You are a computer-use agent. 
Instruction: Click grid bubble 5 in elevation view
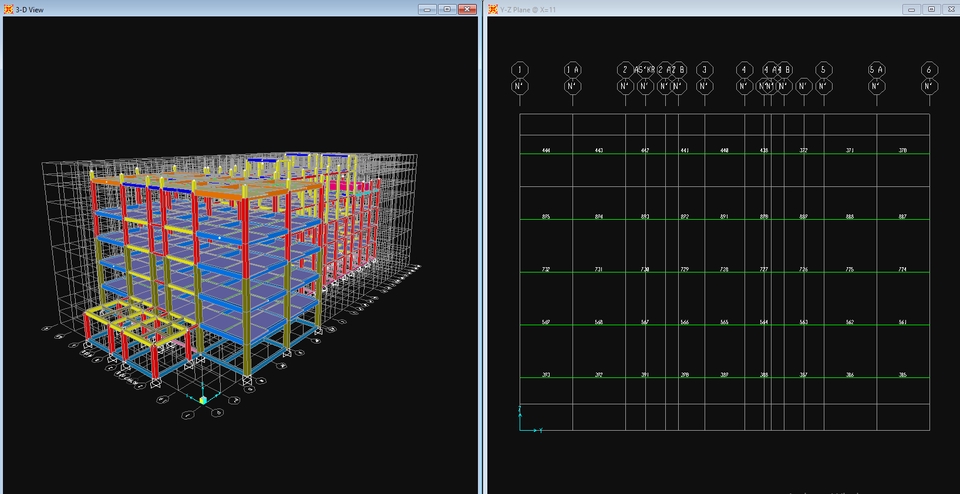point(823,70)
